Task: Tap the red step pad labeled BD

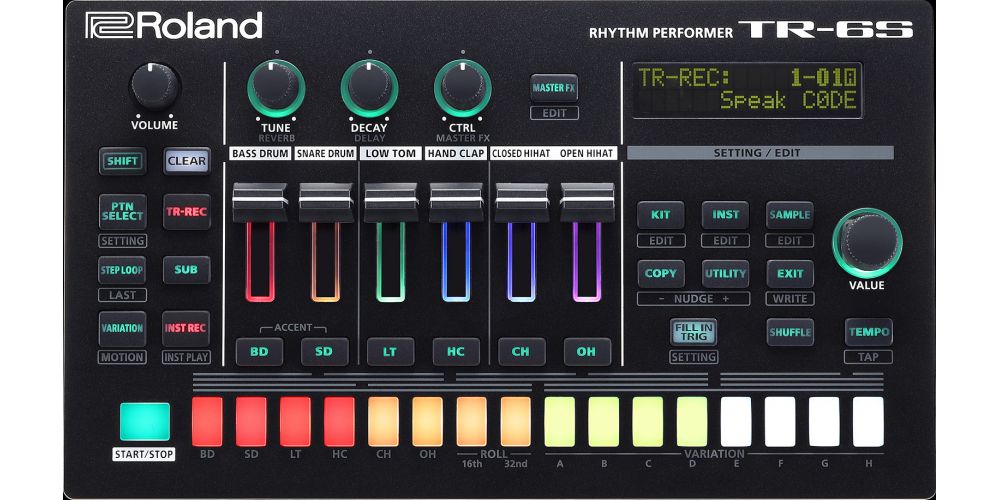Action: (207, 422)
